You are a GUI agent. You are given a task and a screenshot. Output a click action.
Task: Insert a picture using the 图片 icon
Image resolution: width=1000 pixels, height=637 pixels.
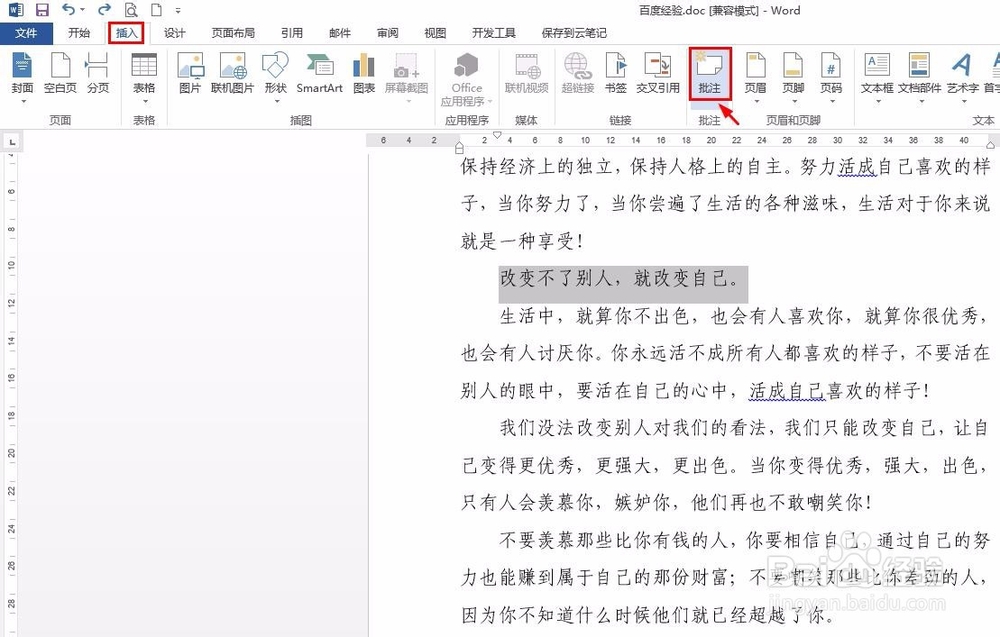(189, 75)
